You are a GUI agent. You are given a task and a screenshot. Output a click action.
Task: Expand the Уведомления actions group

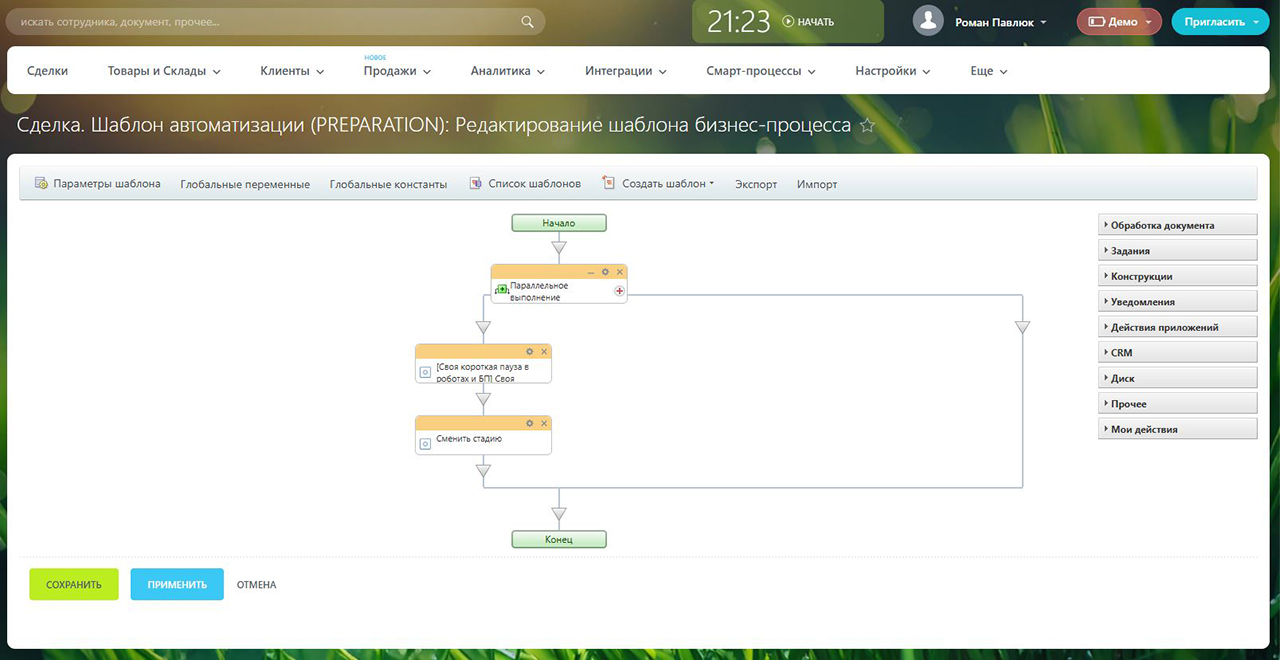pos(1177,301)
